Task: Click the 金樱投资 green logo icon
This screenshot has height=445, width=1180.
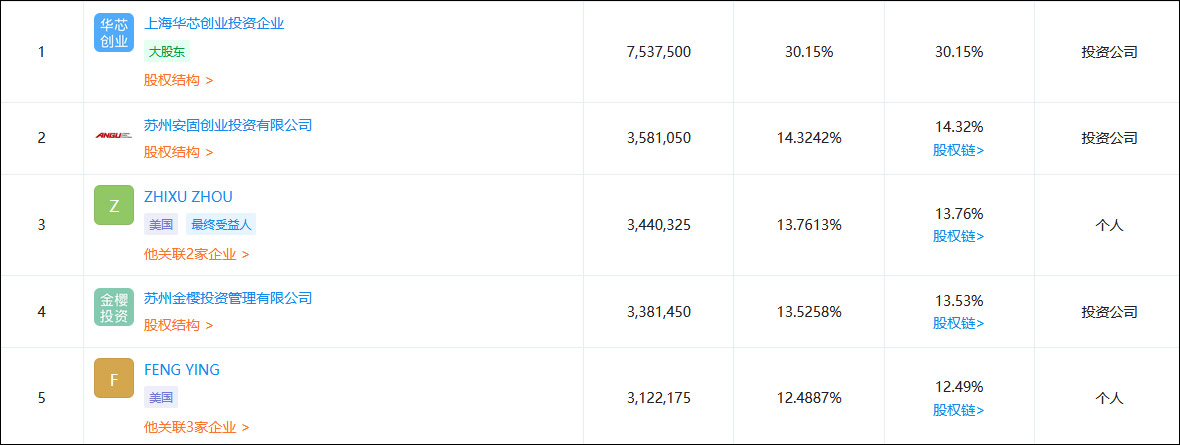Action: tap(114, 307)
